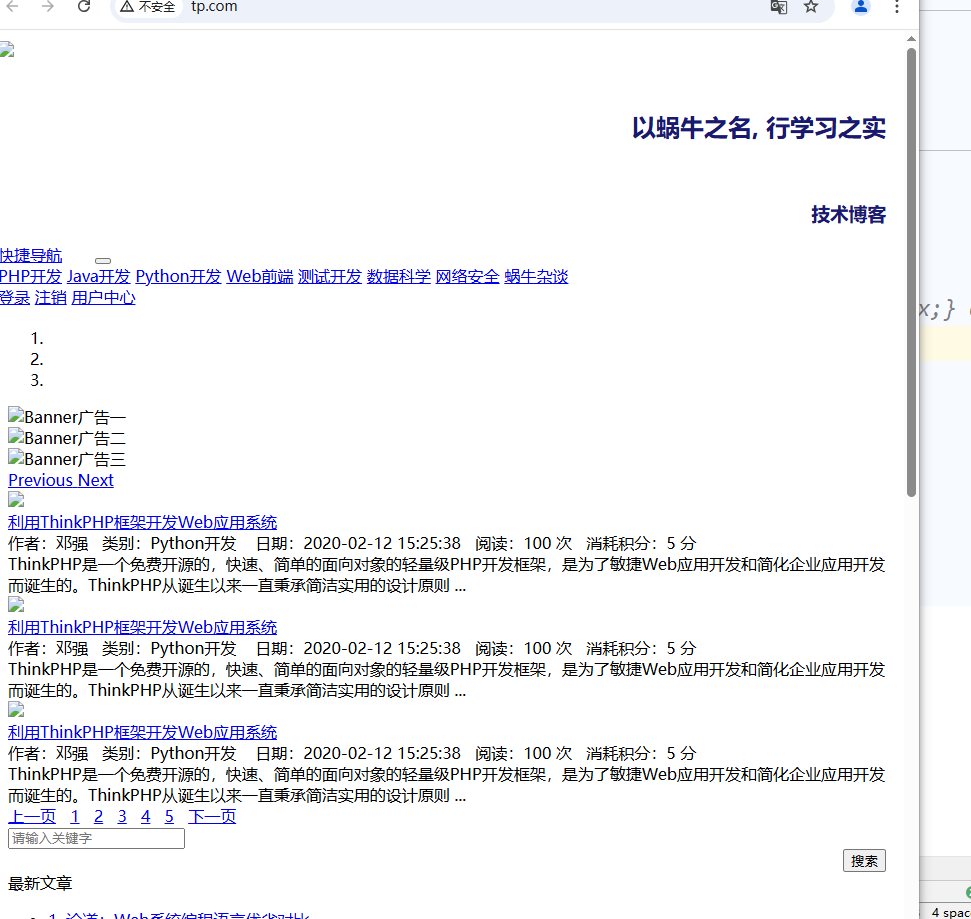Click the 搜索 search button
Viewport: 971px width, 919px height.
pyautogui.click(x=864, y=861)
